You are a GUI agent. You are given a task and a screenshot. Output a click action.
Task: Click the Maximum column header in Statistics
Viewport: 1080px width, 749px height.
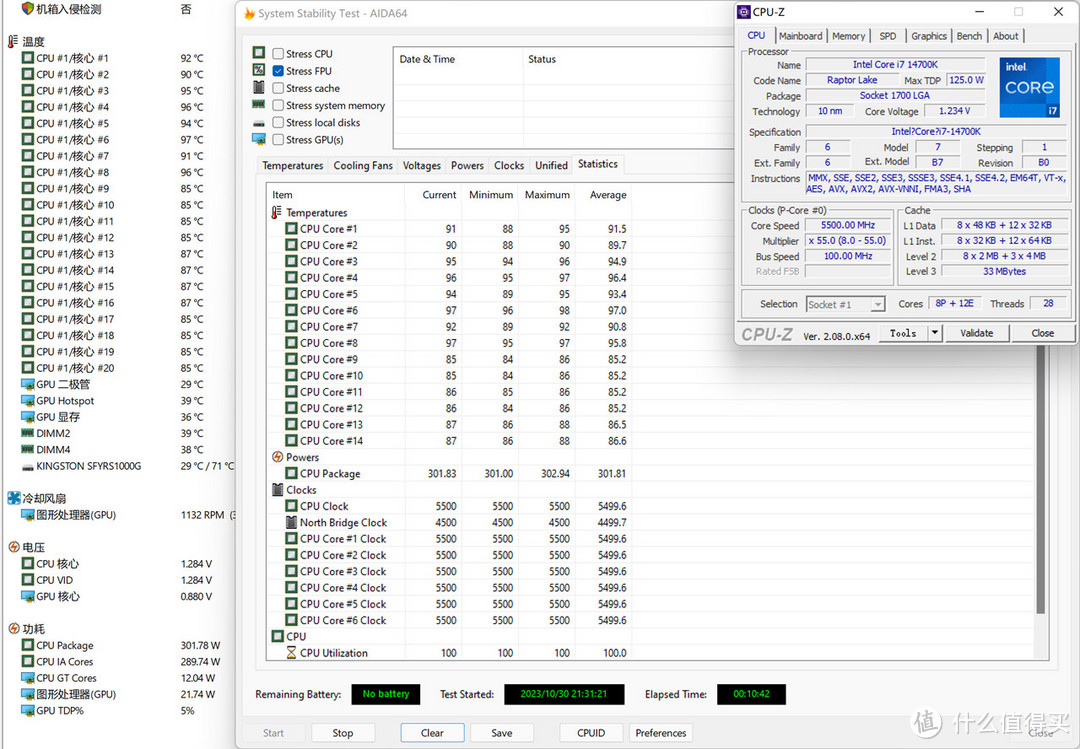pos(547,195)
